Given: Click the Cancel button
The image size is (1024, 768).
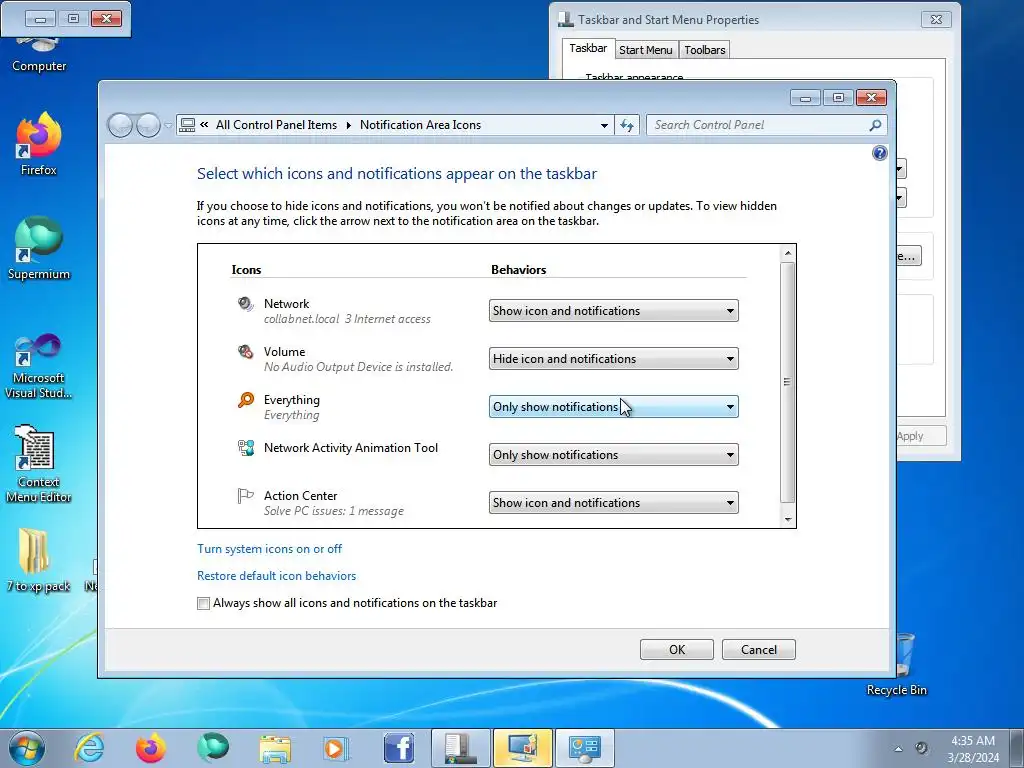Looking at the screenshot, I should coord(759,650).
